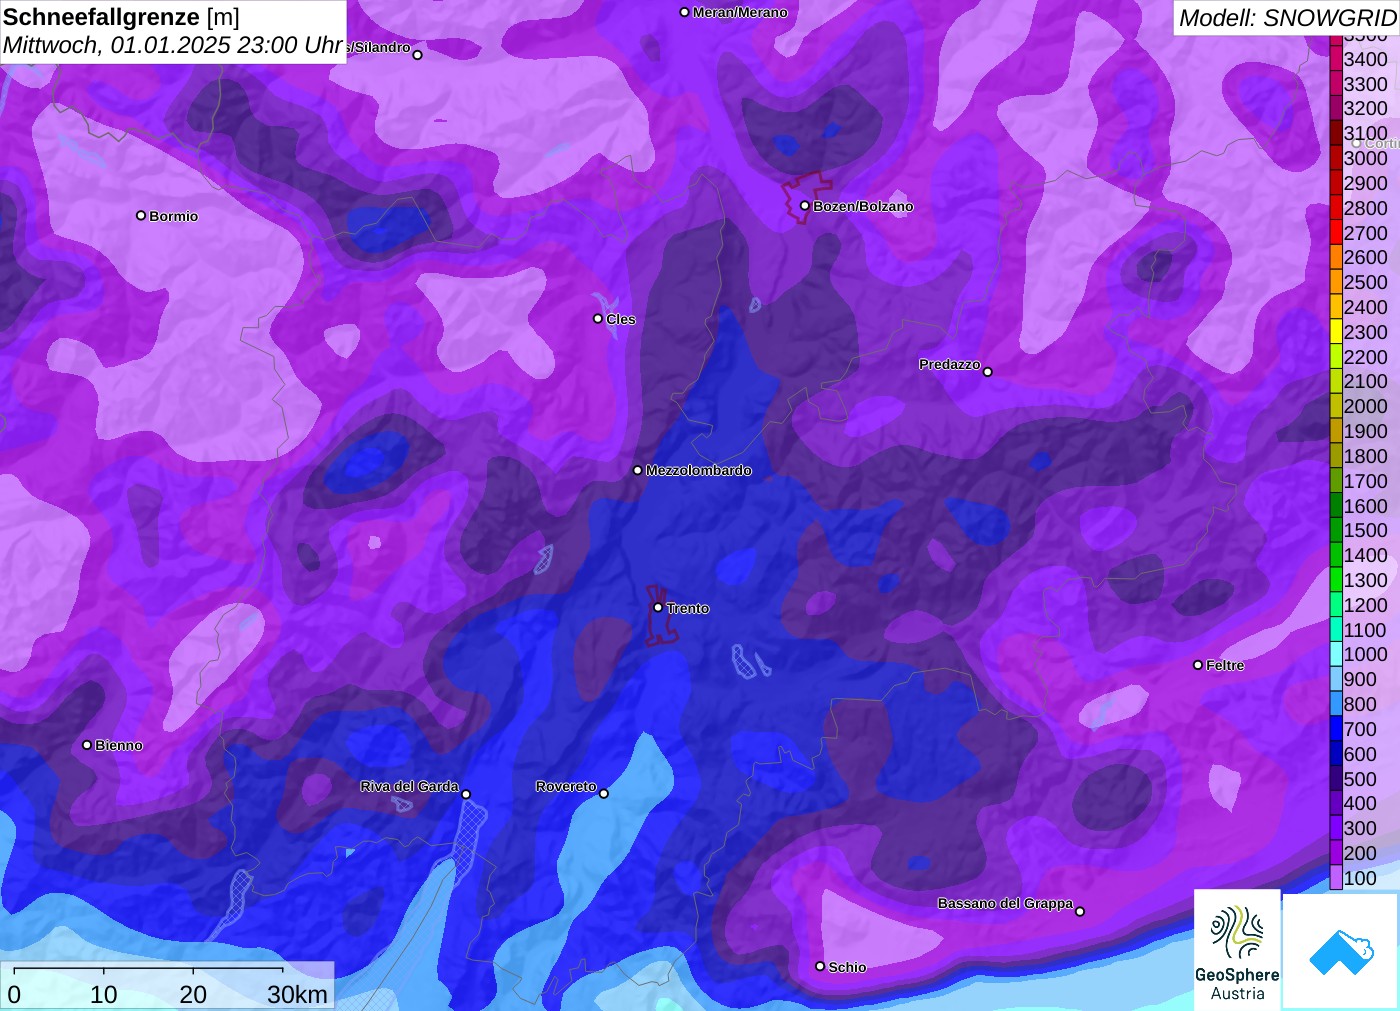Image resolution: width=1400 pixels, height=1011 pixels.
Task: Select the 1400 m legend swatch
Action: pos(1336,555)
